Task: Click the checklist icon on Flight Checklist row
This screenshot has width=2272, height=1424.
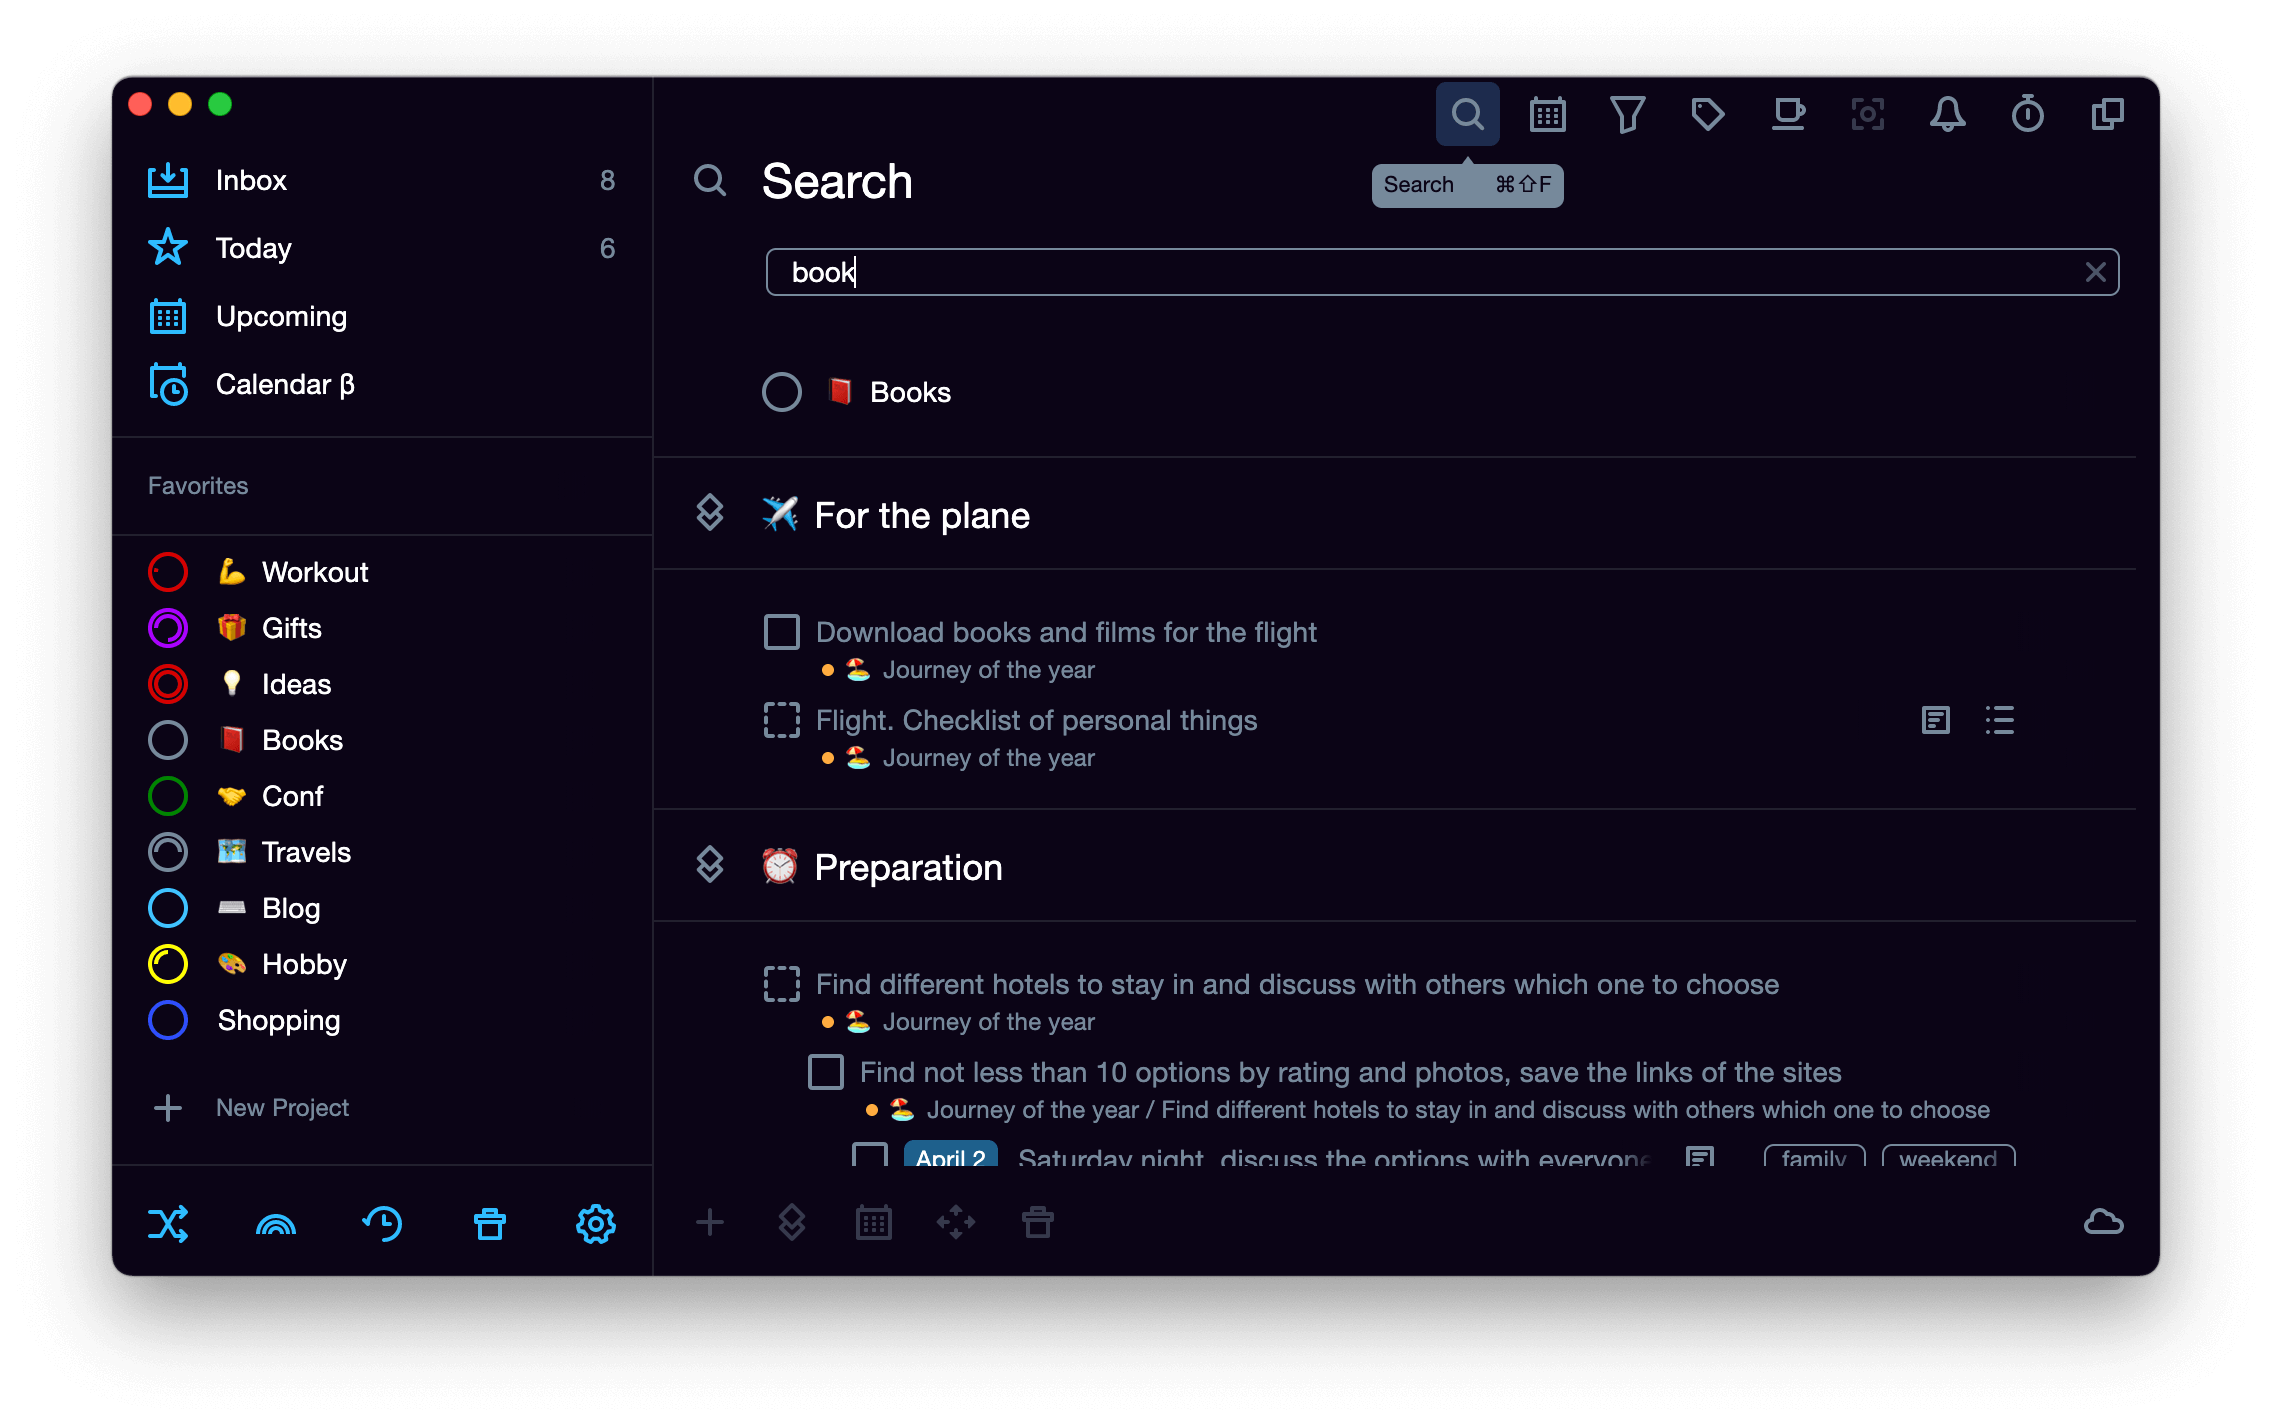Action: pyautogui.click(x=2000, y=720)
